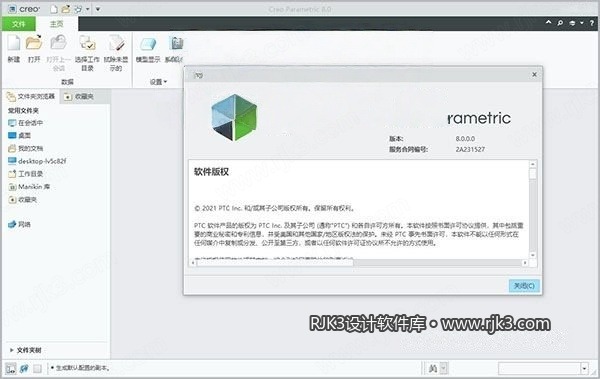Click 选择工作目录 (select working directory) icon
Image resolution: width=600 pixels, height=379 pixels.
pos(87,43)
